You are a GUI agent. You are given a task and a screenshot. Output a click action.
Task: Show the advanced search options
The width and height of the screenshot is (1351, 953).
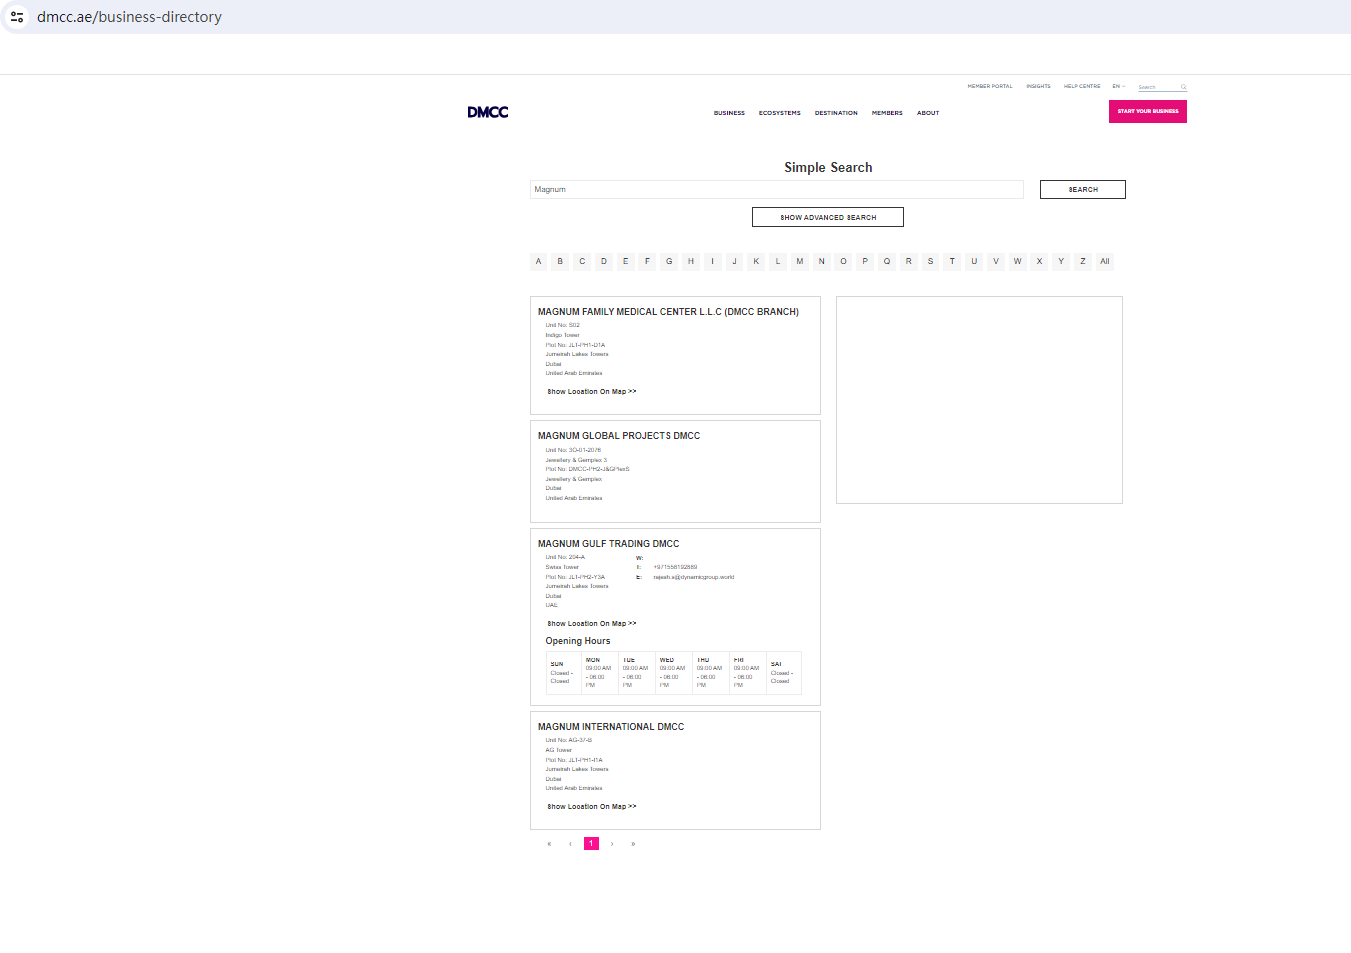(x=828, y=217)
